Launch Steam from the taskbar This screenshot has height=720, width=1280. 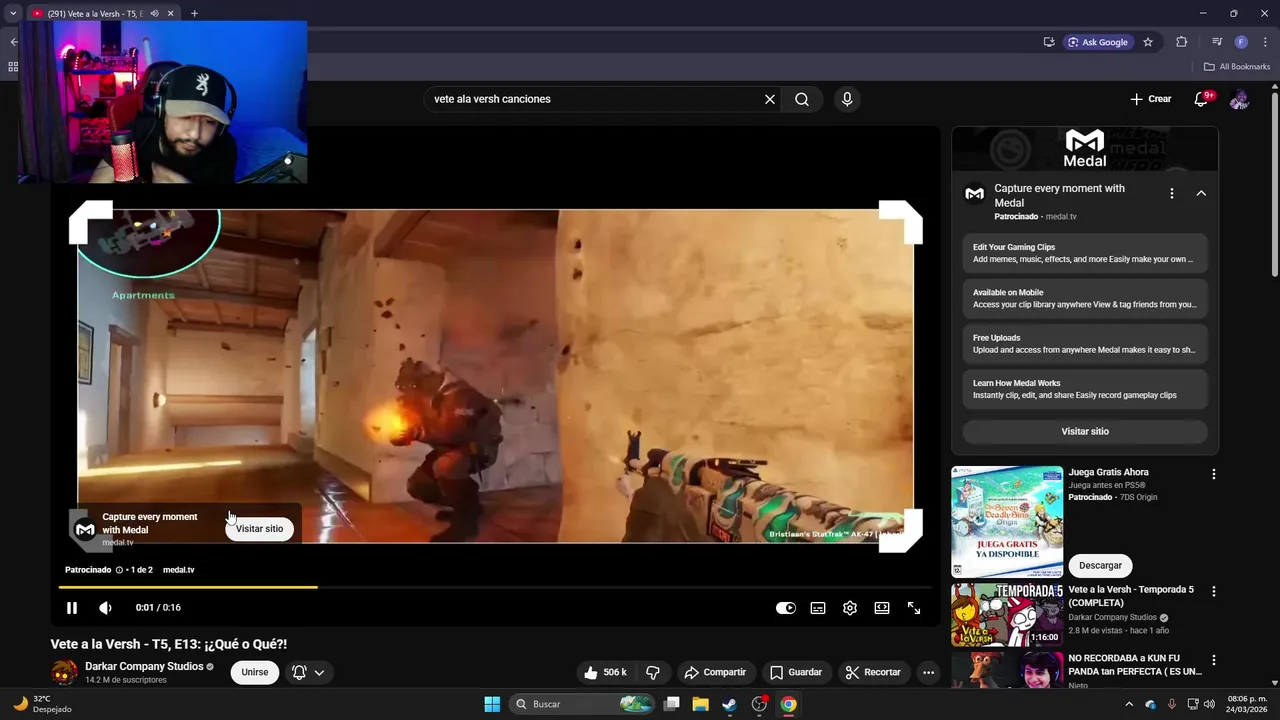[x=730, y=704]
